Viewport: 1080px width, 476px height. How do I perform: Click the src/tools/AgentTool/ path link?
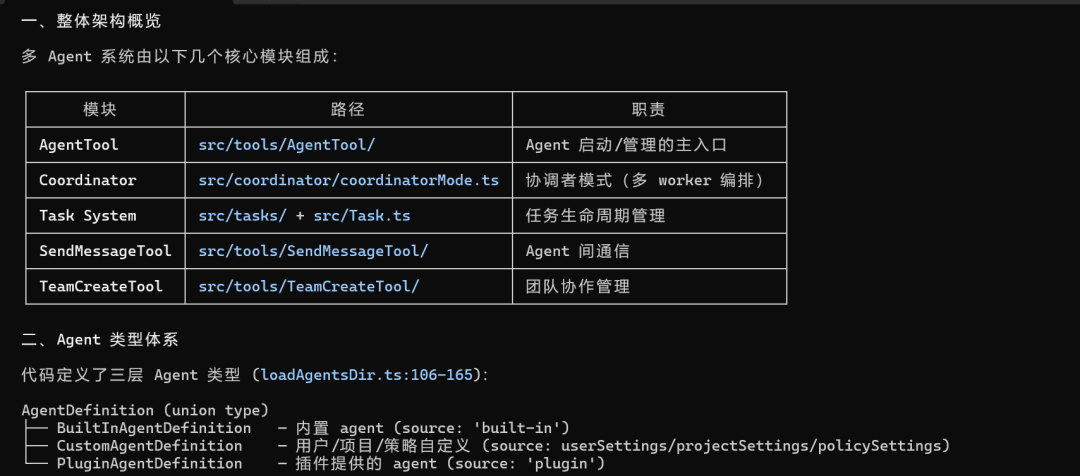[286, 145]
